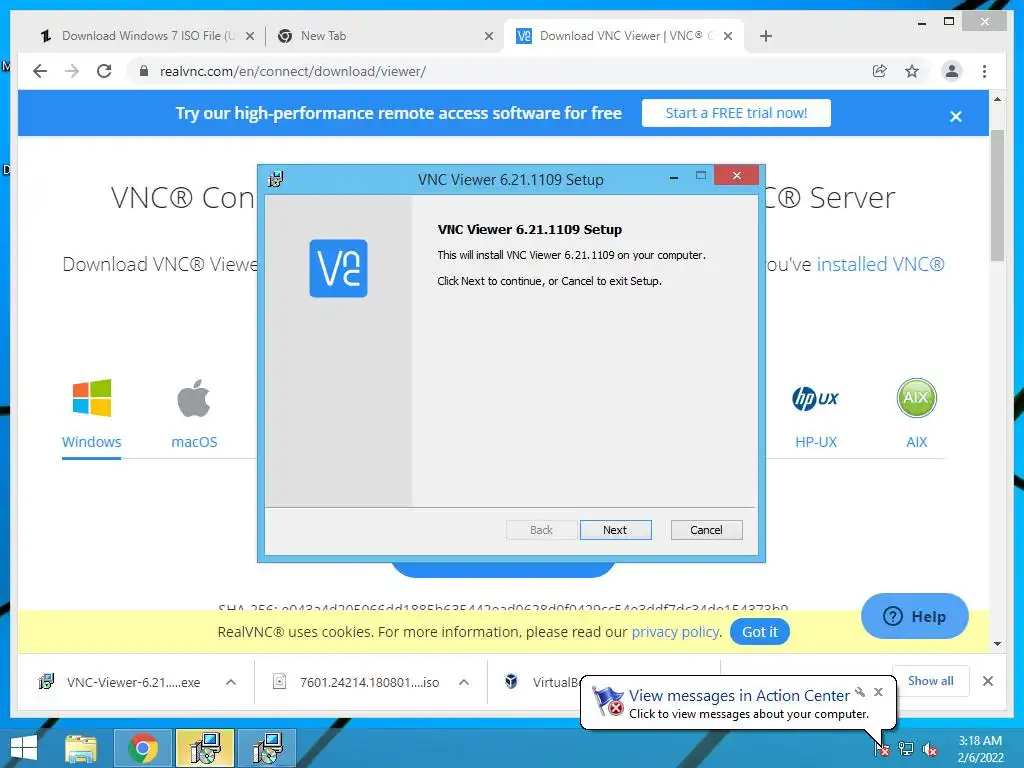Open the balloon's wrench settings icon
Screen dimensions: 1024x768
[x=861, y=692]
